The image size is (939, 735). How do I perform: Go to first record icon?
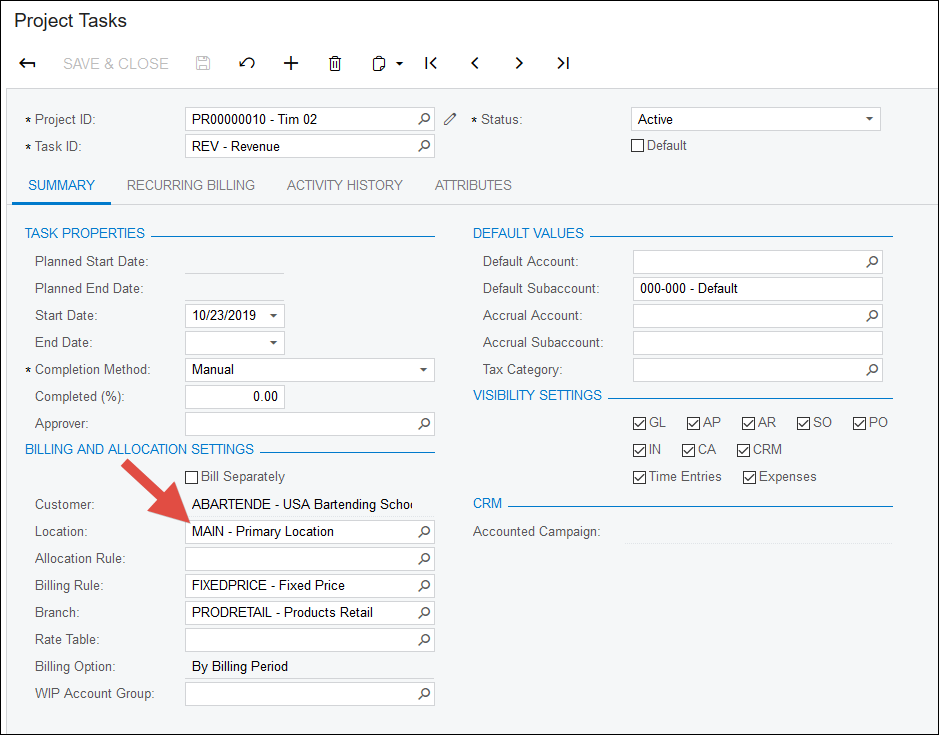[x=431, y=63]
